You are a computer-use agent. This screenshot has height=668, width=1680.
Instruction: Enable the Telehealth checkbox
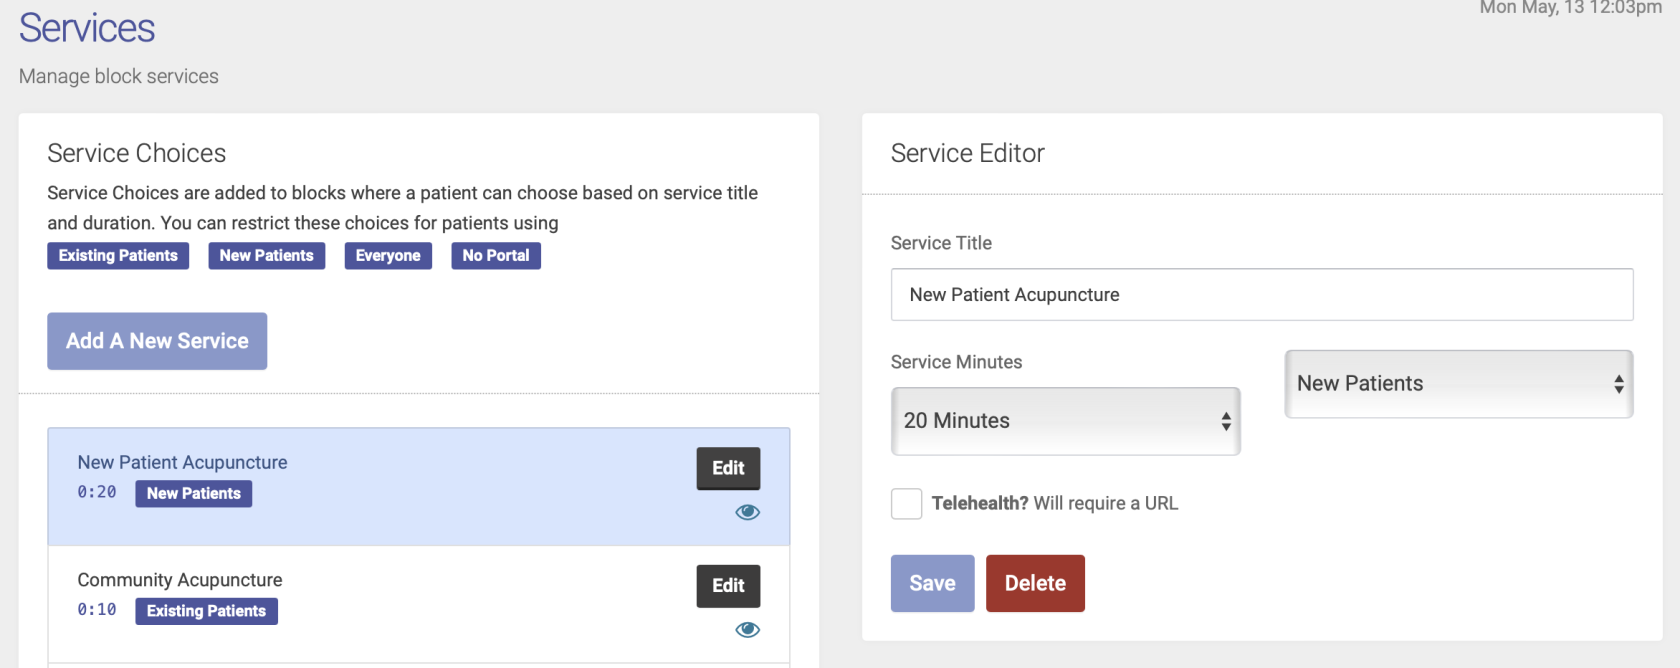(906, 503)
